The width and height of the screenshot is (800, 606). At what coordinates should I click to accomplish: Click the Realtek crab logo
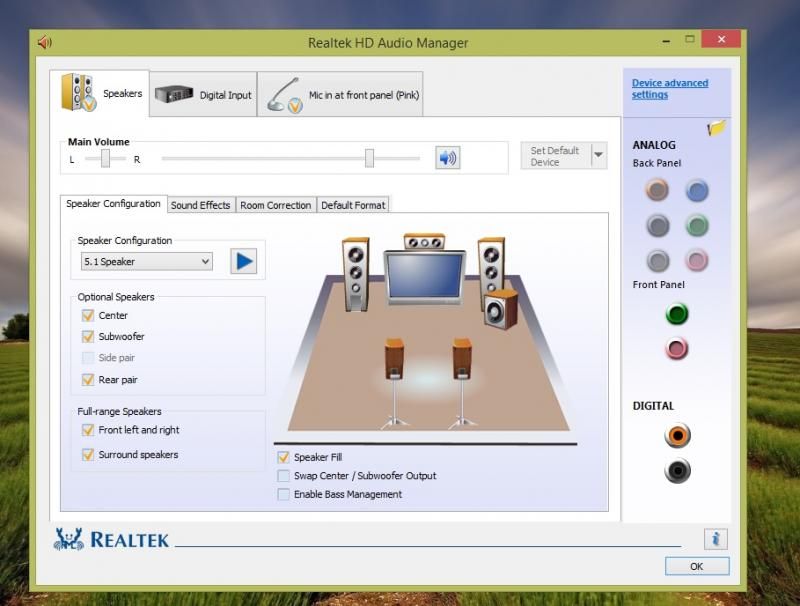pyautogui.click(x=69, y=539)
